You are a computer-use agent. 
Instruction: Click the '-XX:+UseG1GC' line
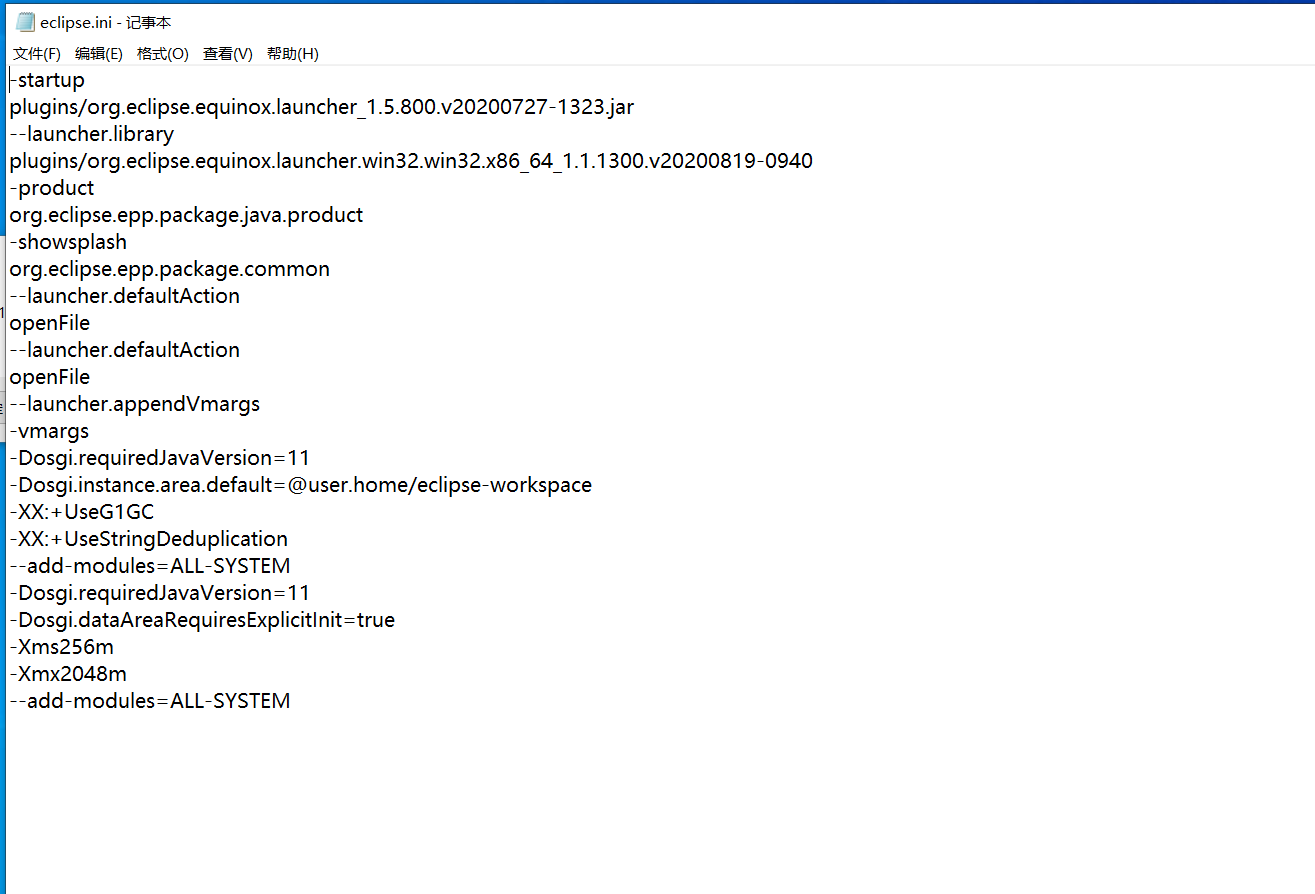coord(82,512)
